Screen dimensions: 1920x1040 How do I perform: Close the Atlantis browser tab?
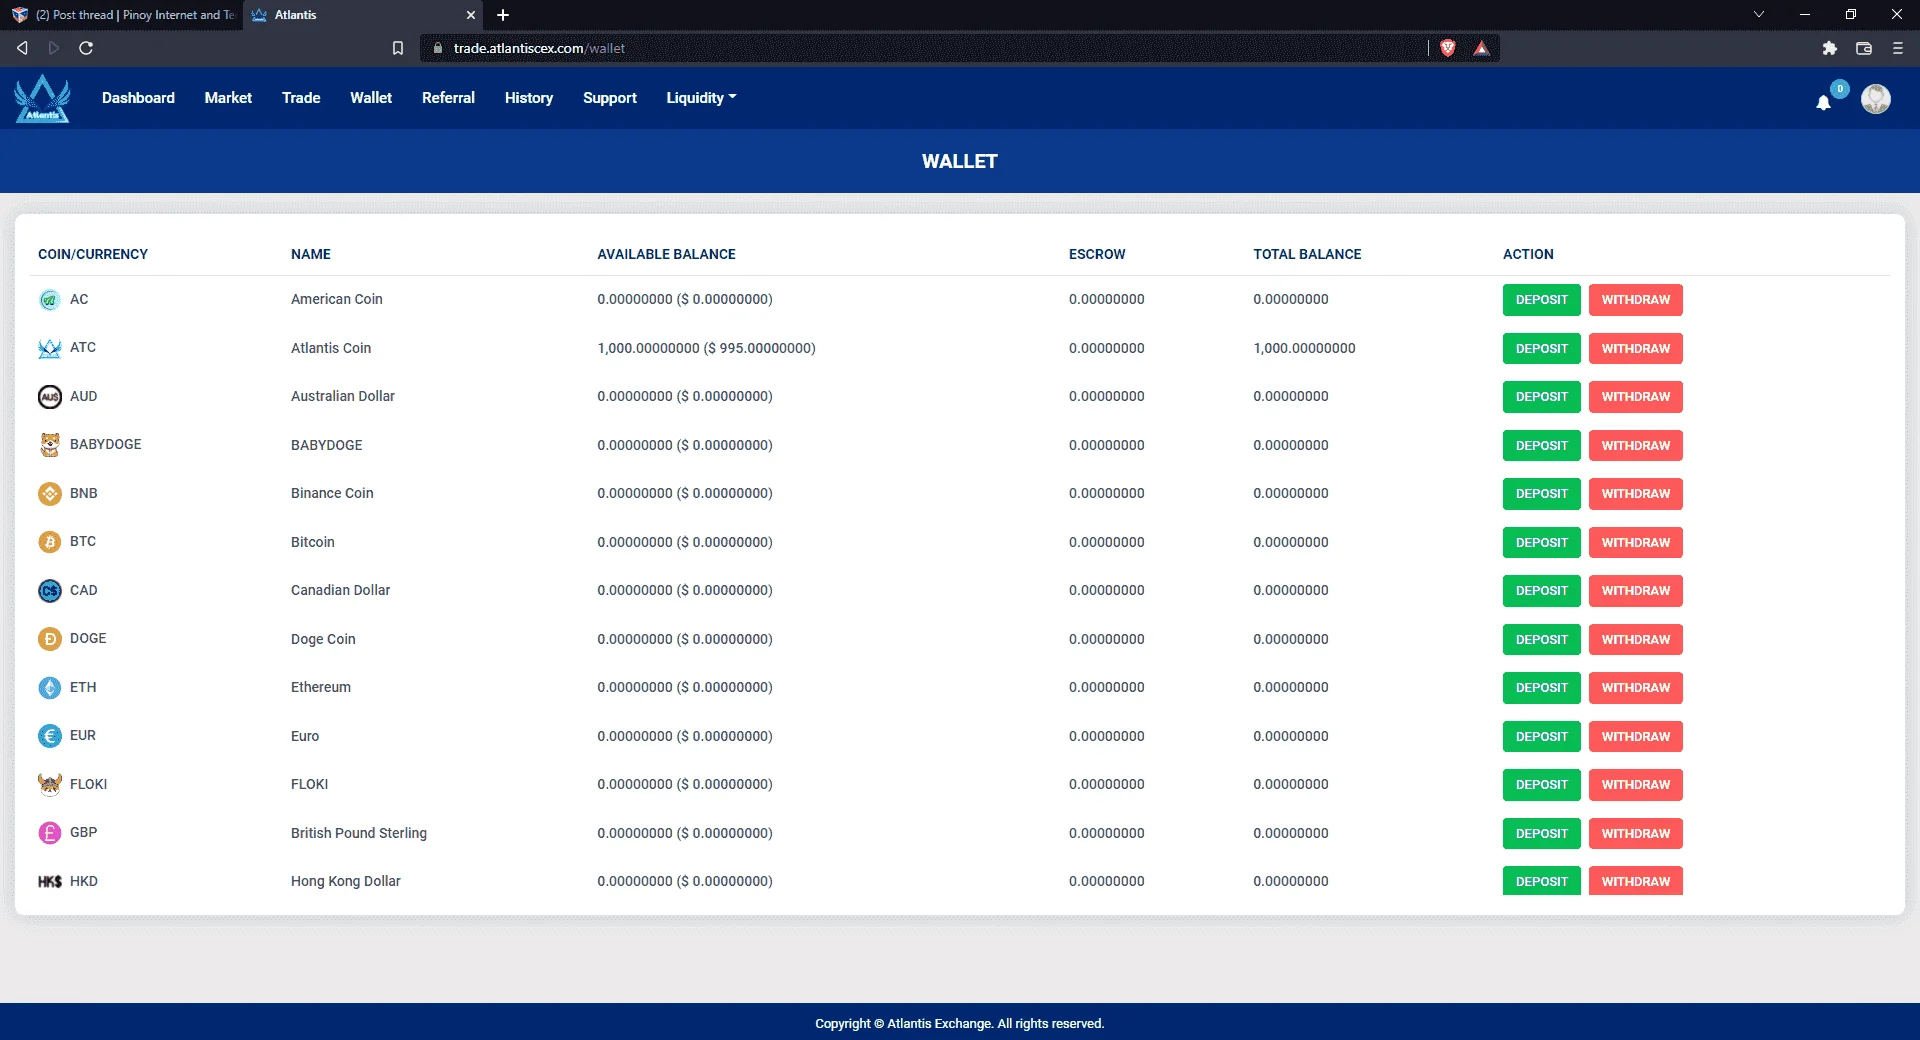click(470, 15)
